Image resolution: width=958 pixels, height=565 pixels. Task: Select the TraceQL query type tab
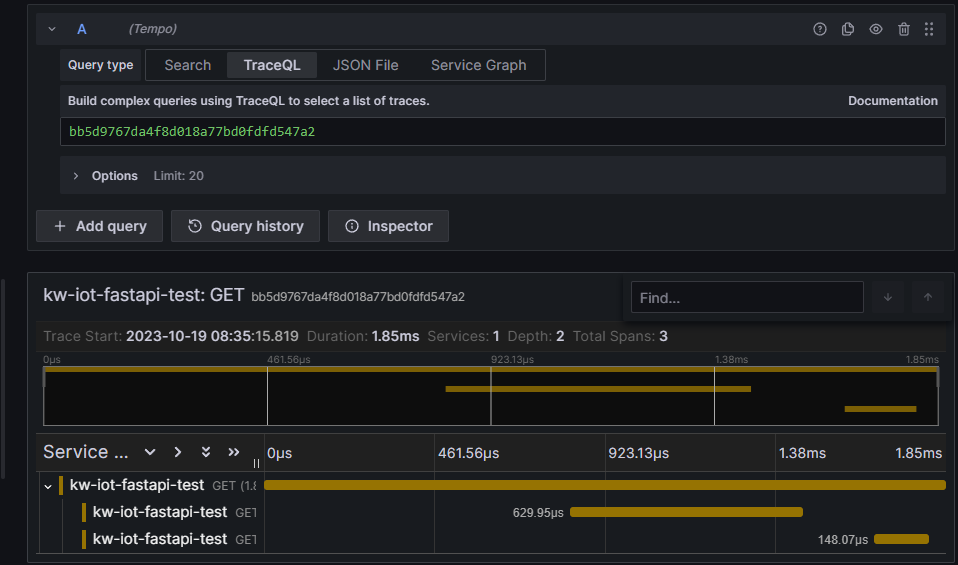272,65
